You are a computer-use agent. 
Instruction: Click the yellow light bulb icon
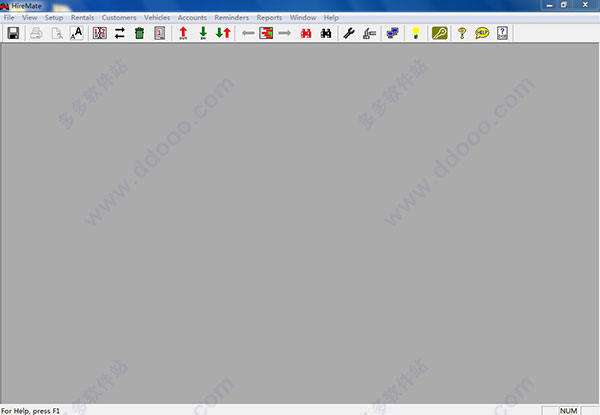pyautogui.click(x=416, y=33)
